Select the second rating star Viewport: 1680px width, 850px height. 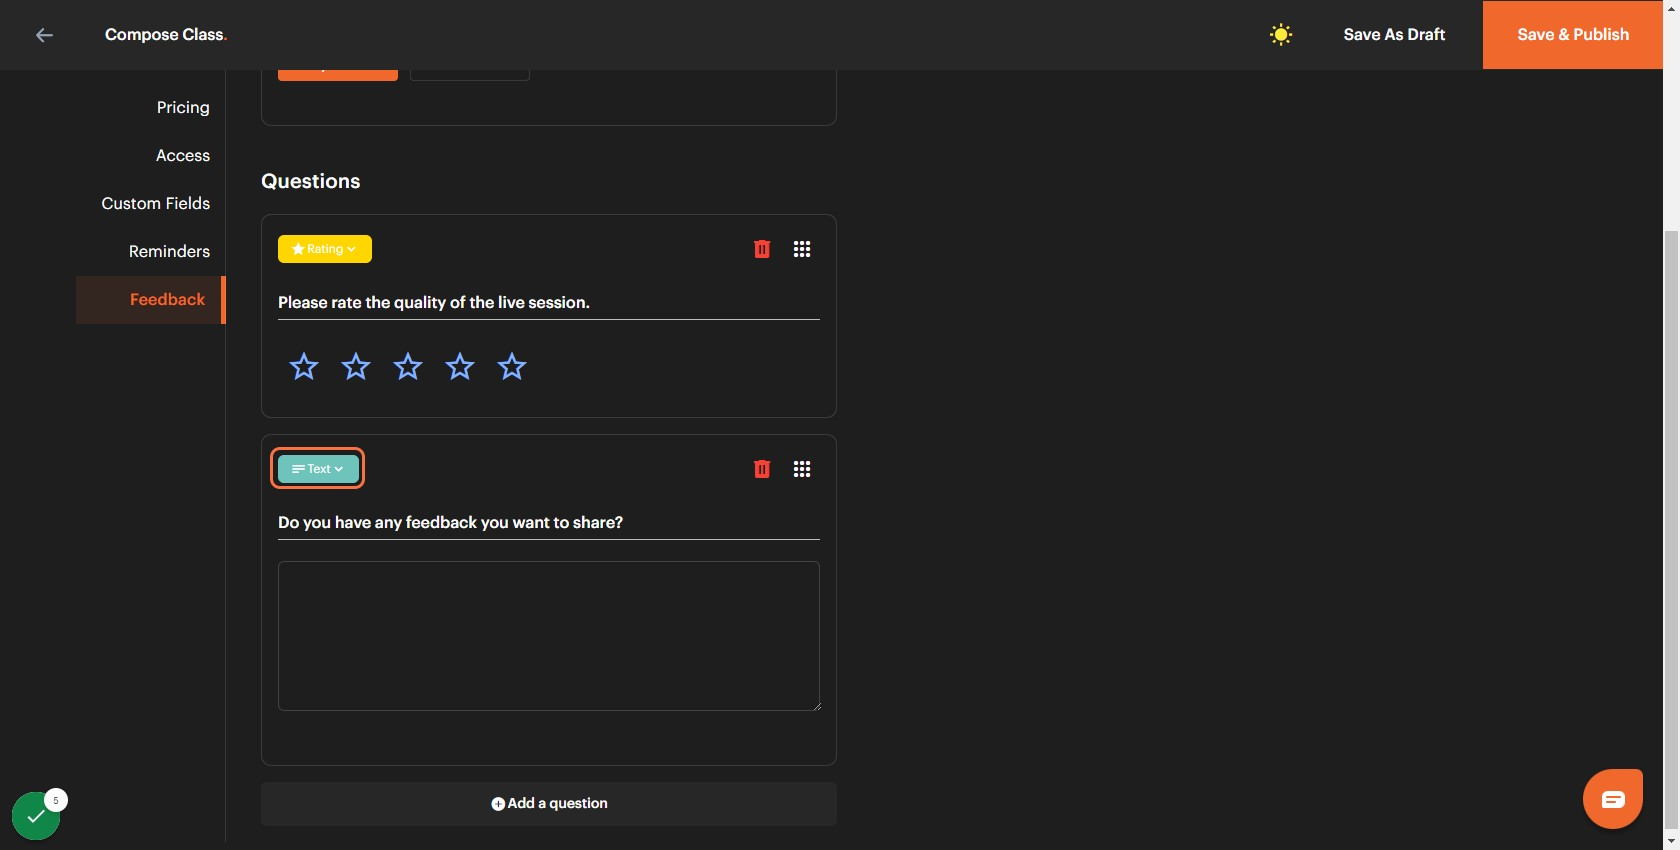point(356,367)
